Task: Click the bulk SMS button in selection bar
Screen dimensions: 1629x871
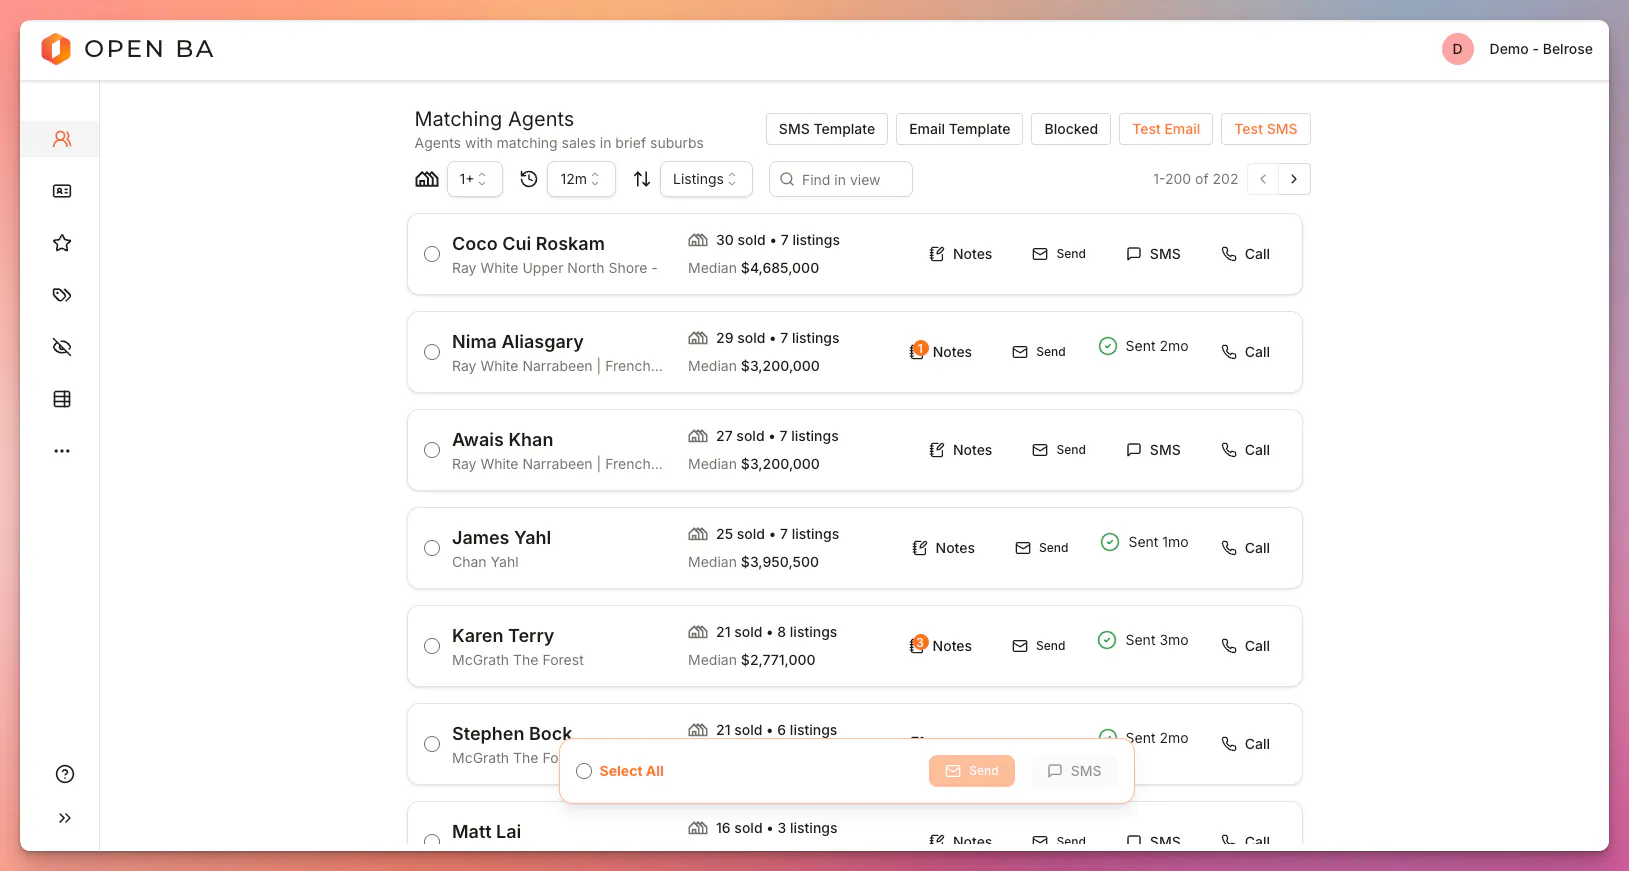Action: [1074, 771]
